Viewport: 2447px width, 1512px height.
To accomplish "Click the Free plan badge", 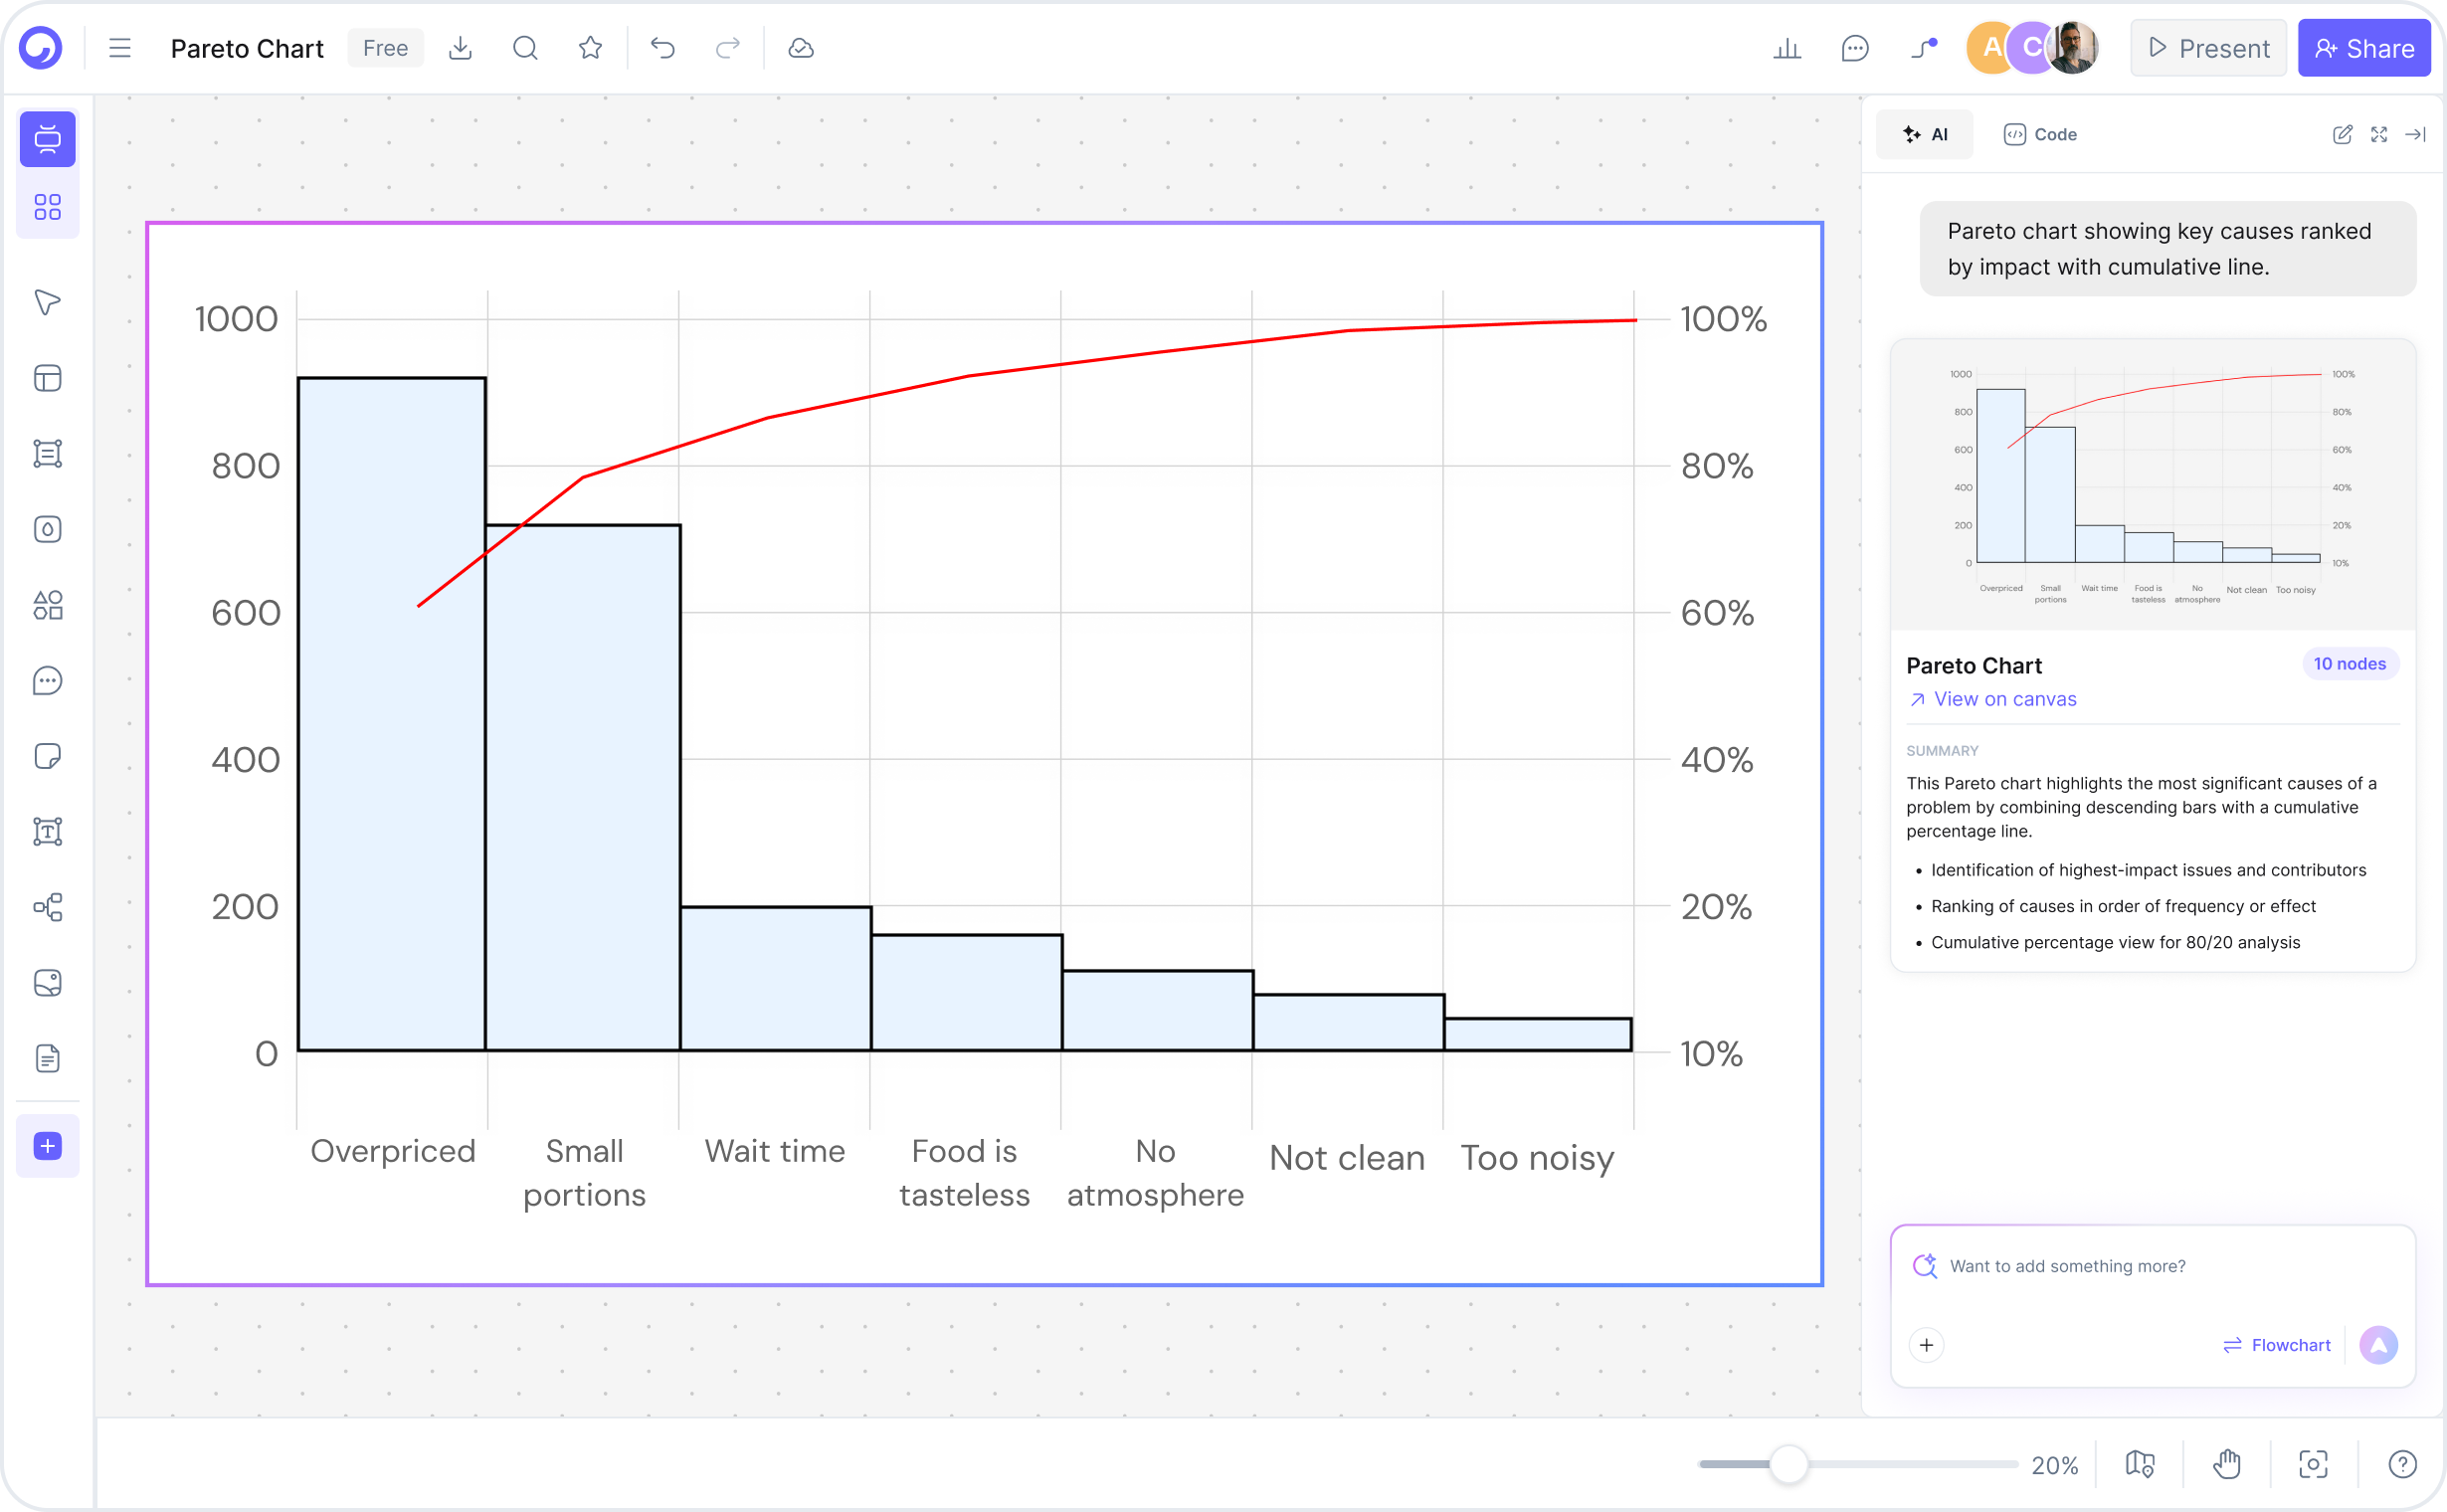I will (385, 48).
